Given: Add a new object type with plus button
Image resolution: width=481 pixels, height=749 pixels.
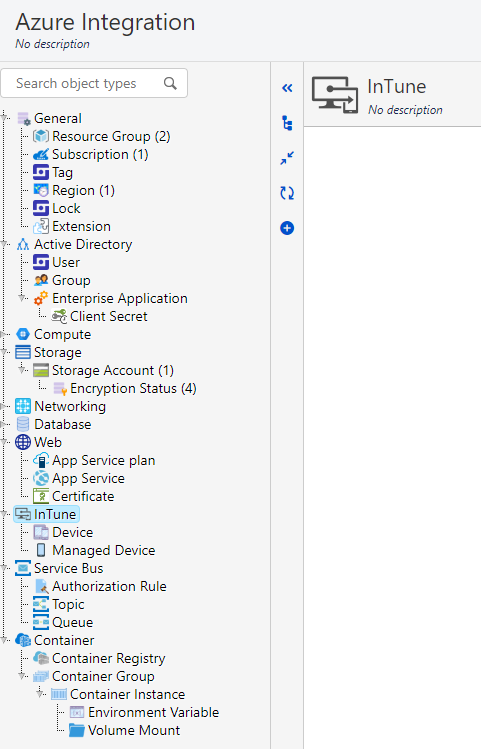Looking at the screenshot, I should tap(287, 228).
